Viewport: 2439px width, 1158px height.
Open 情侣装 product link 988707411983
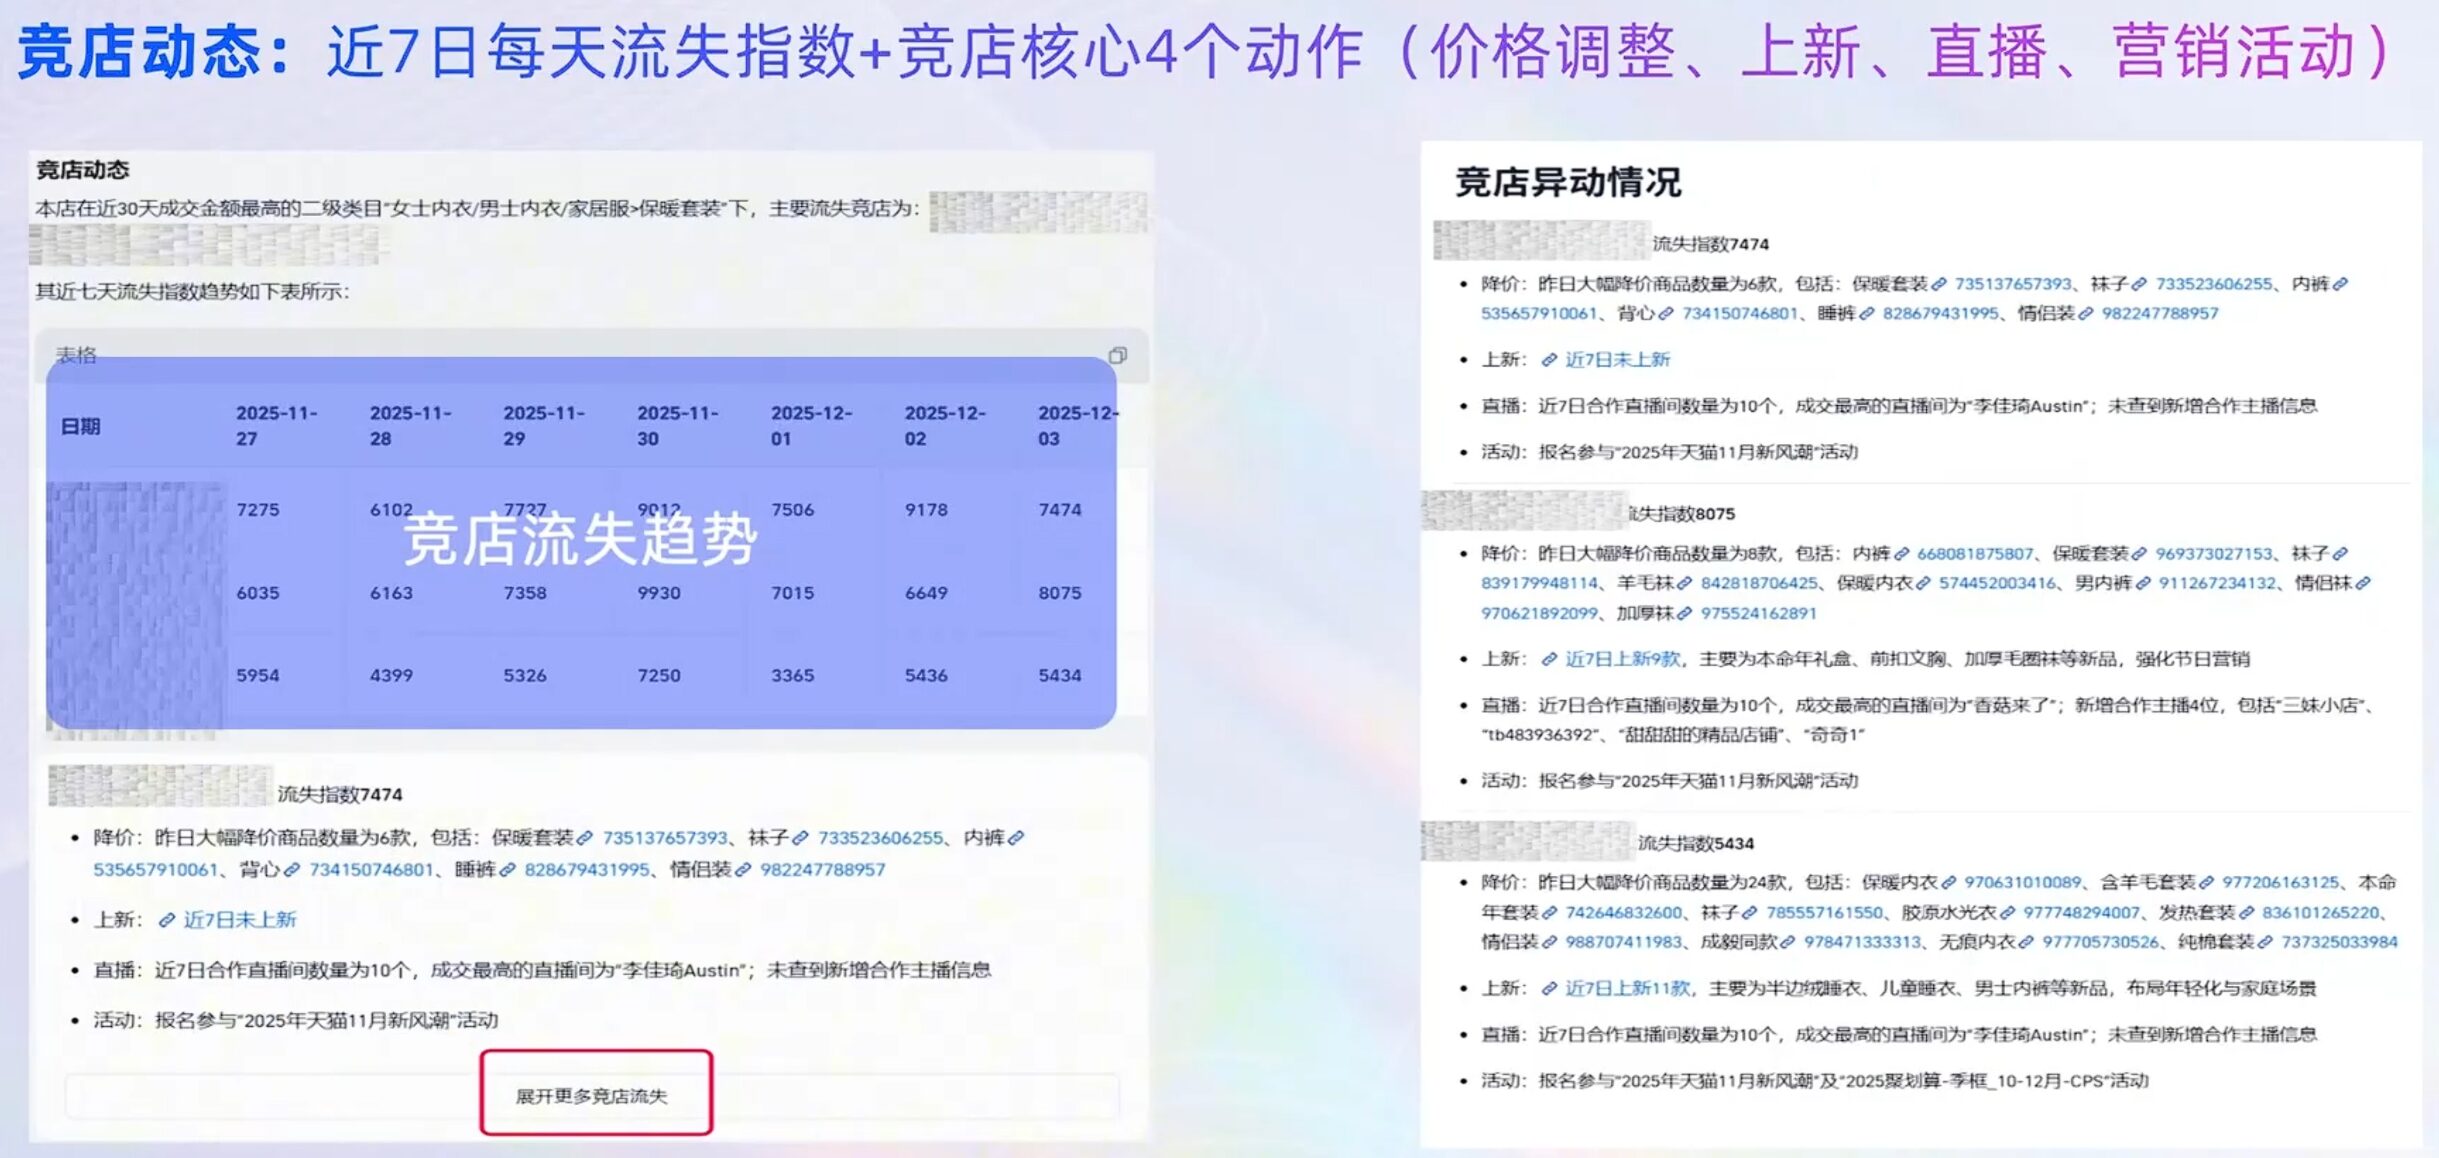point(1624,942)
